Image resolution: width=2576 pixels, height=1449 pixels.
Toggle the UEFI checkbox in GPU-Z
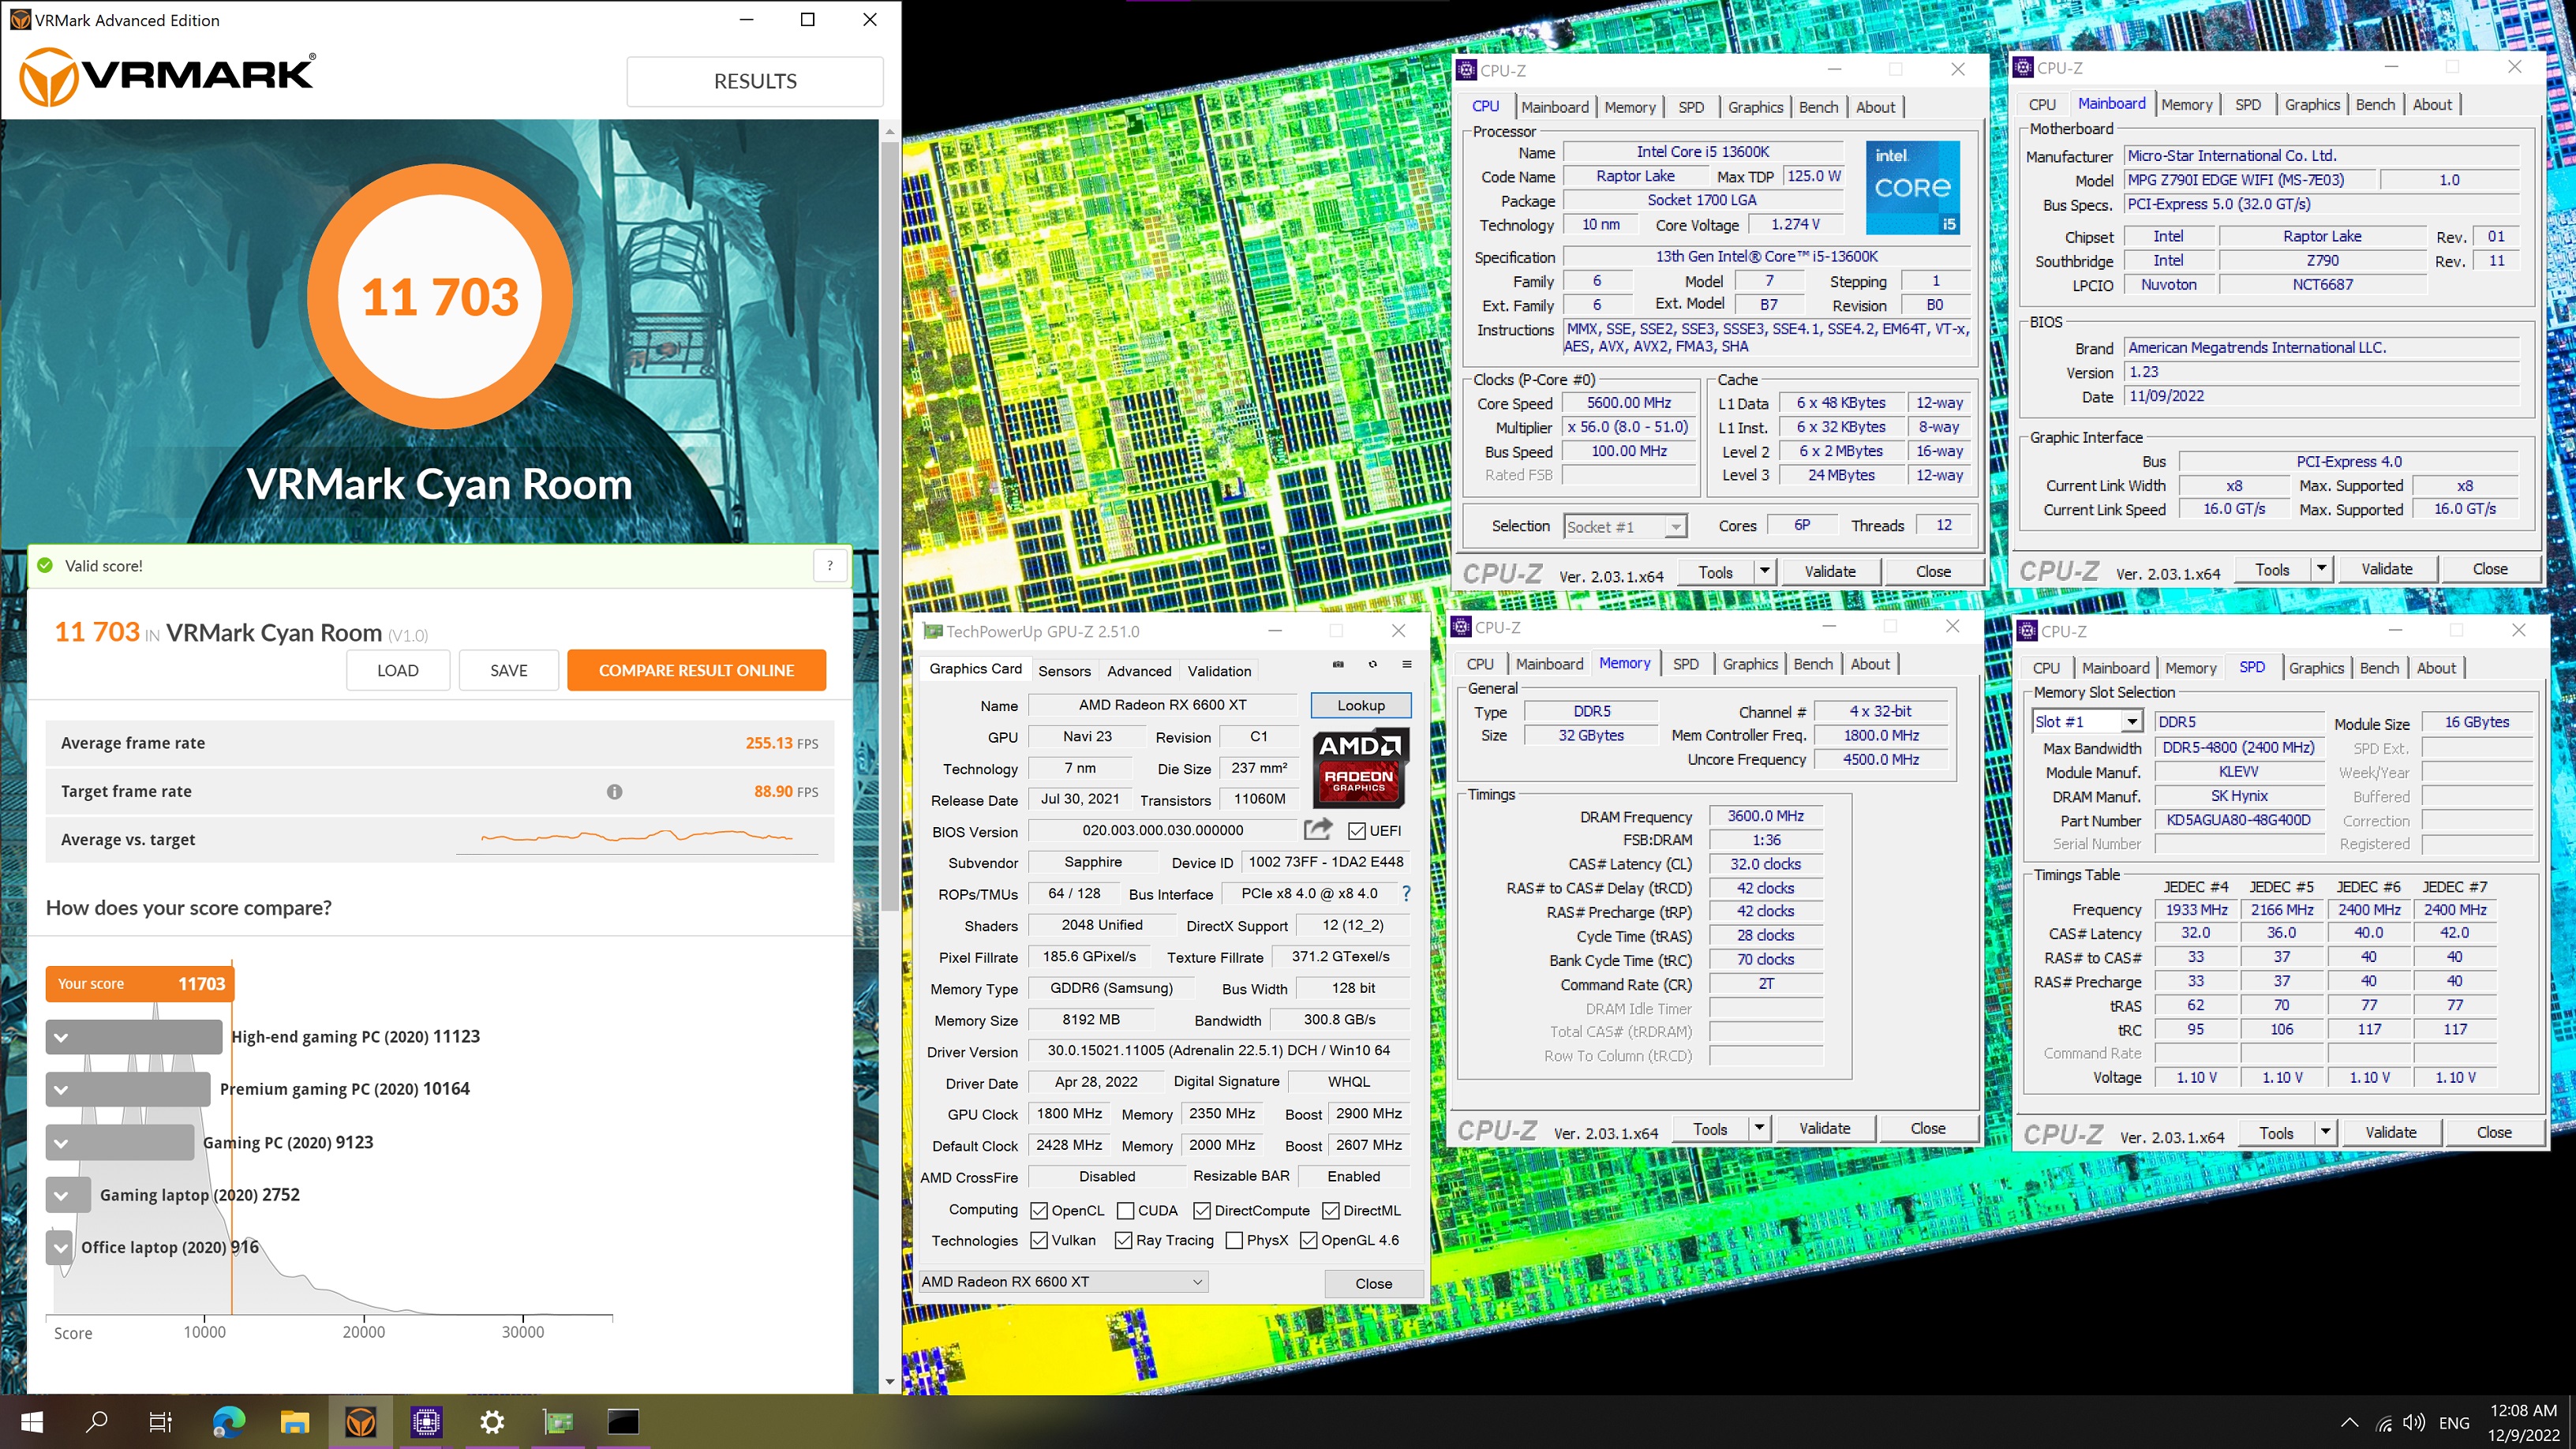(x=1357, y=831)
